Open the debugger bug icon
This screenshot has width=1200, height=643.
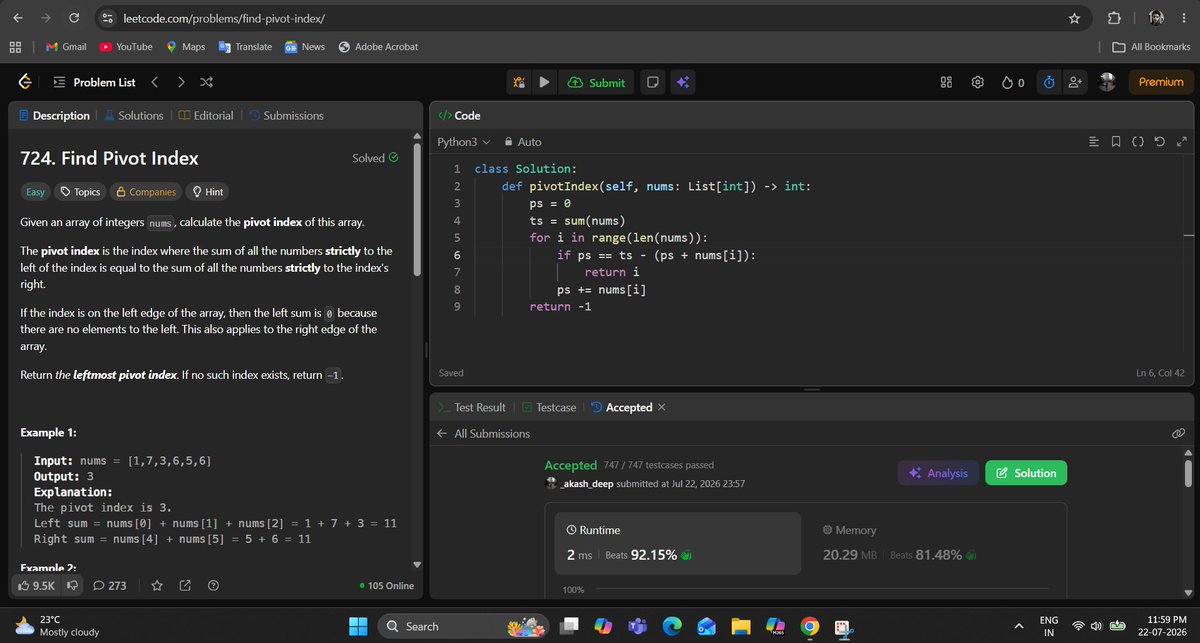tap(519, 83)
